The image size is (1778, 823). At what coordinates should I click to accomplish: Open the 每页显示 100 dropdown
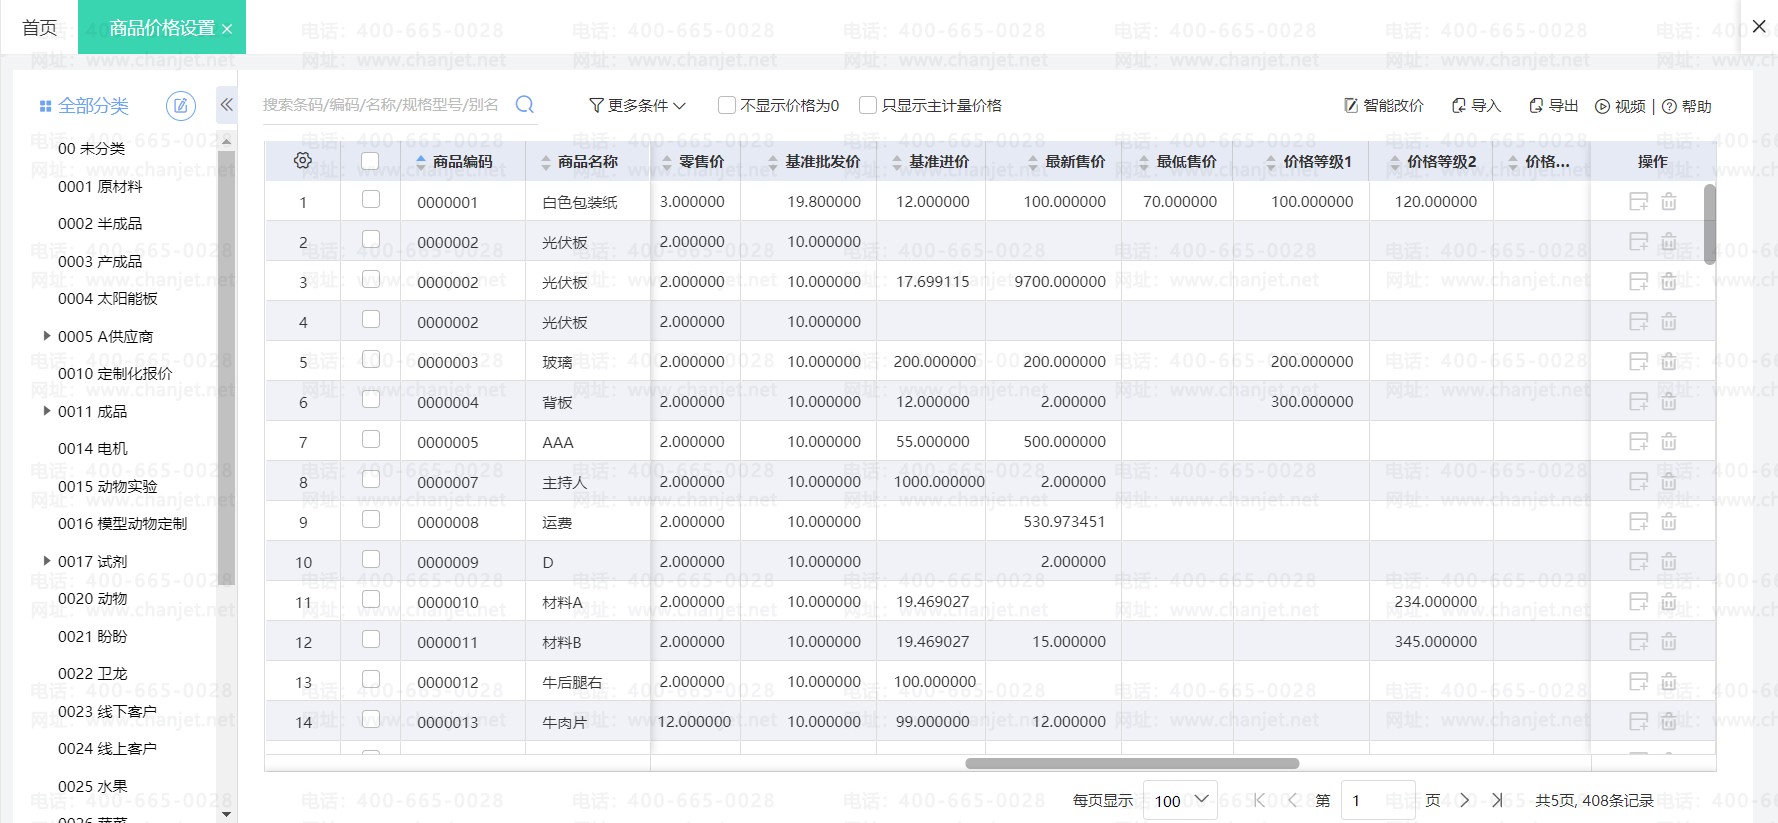point(1180,800)
